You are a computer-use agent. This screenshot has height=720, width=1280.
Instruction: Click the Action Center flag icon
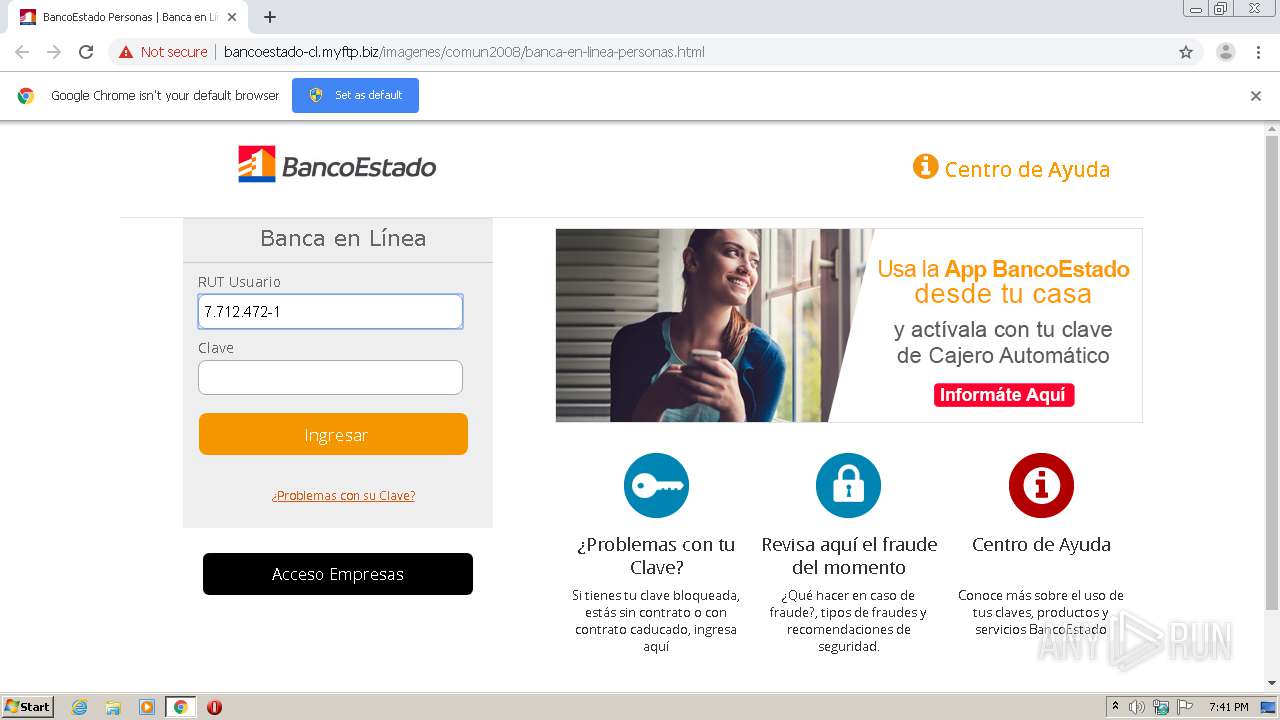point(1185,707)
